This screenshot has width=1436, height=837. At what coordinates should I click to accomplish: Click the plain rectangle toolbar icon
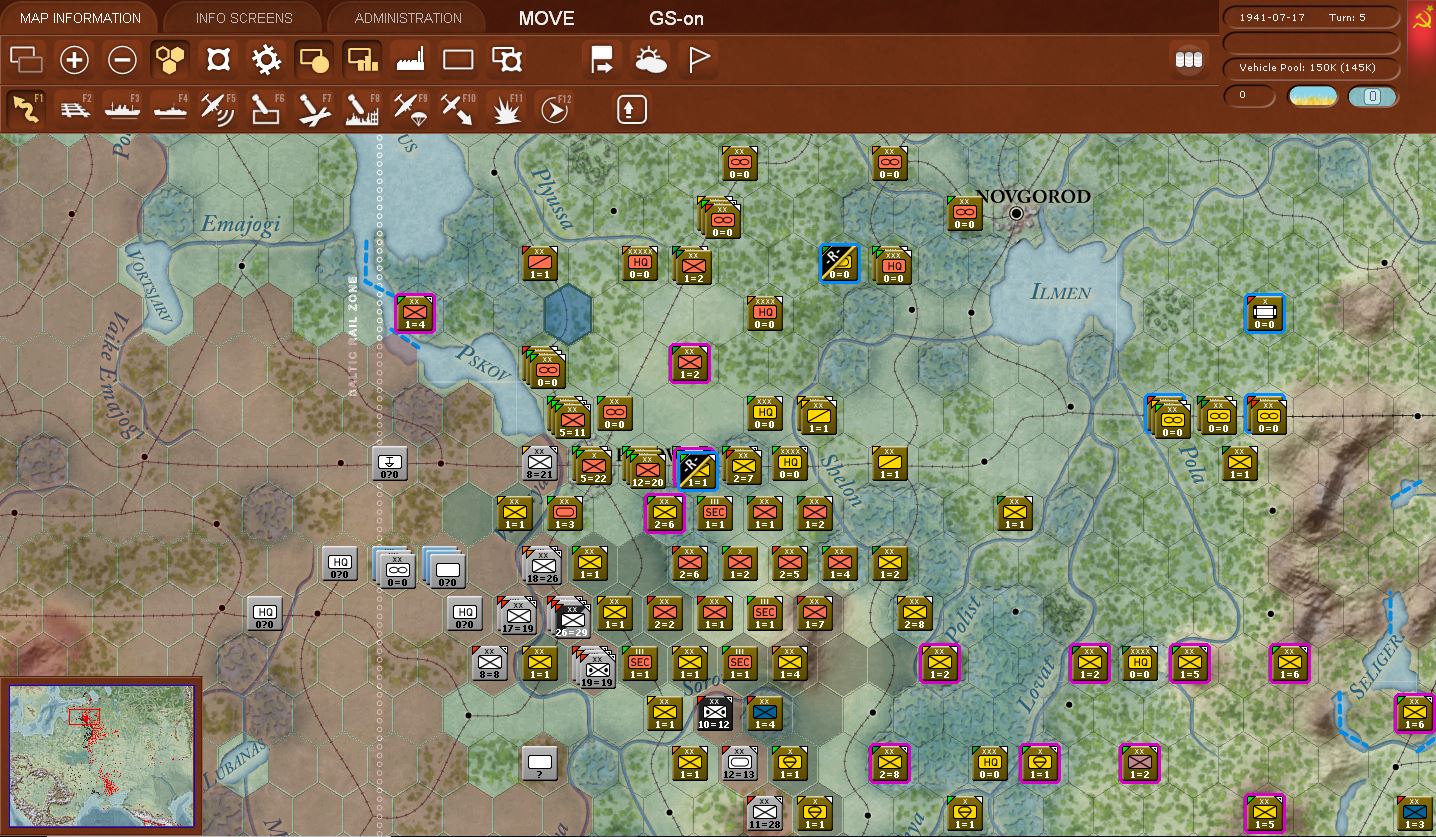458,60
